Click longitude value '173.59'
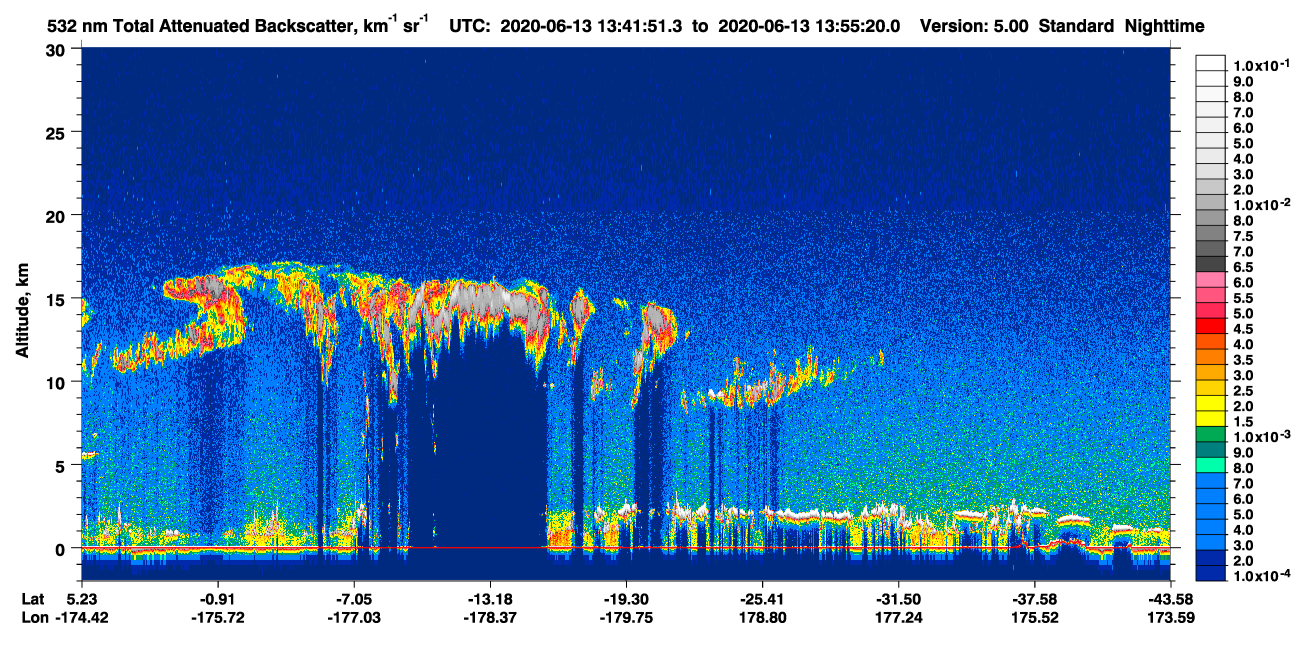The height and width of the screenshot is (667, 1300). [1170, 618]
